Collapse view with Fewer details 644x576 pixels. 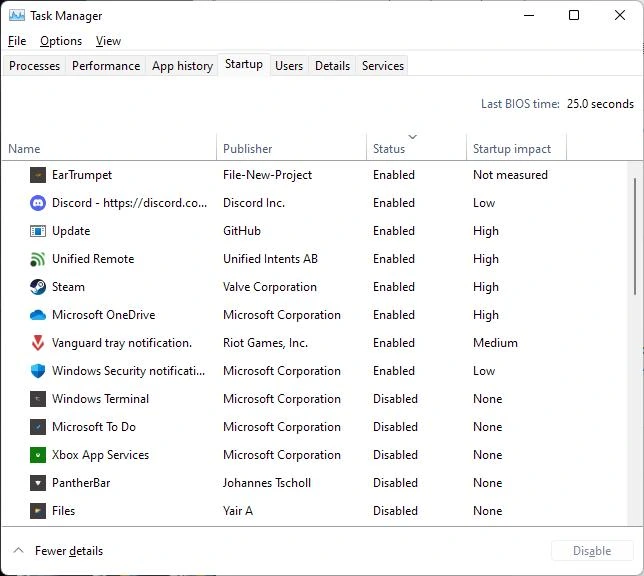58,551
